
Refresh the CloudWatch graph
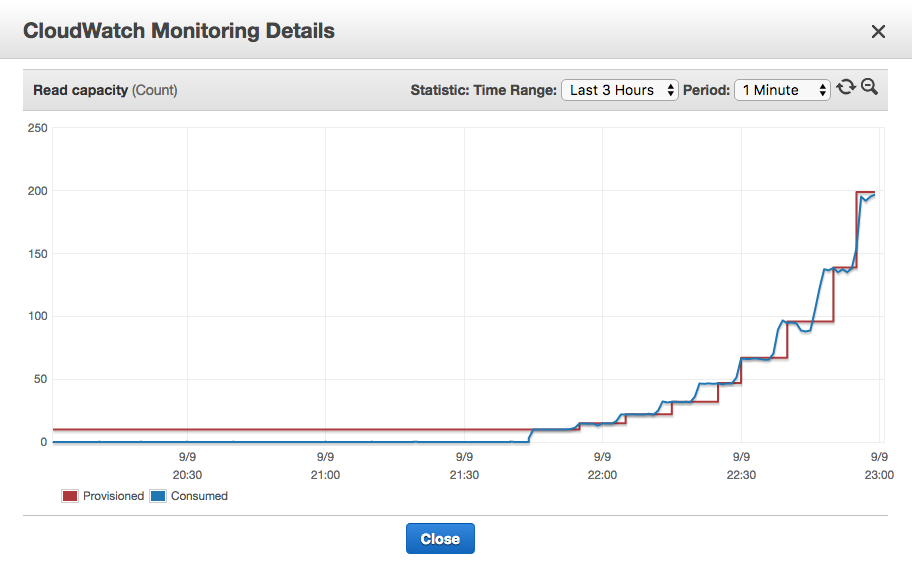click(x=846, y=88)
